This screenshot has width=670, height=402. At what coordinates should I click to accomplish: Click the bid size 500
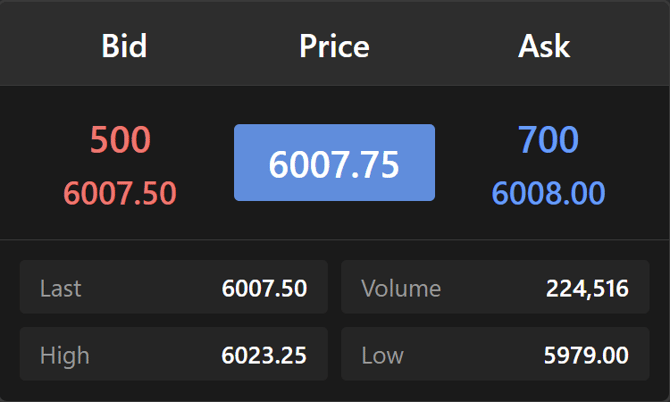tap(120, 141)
